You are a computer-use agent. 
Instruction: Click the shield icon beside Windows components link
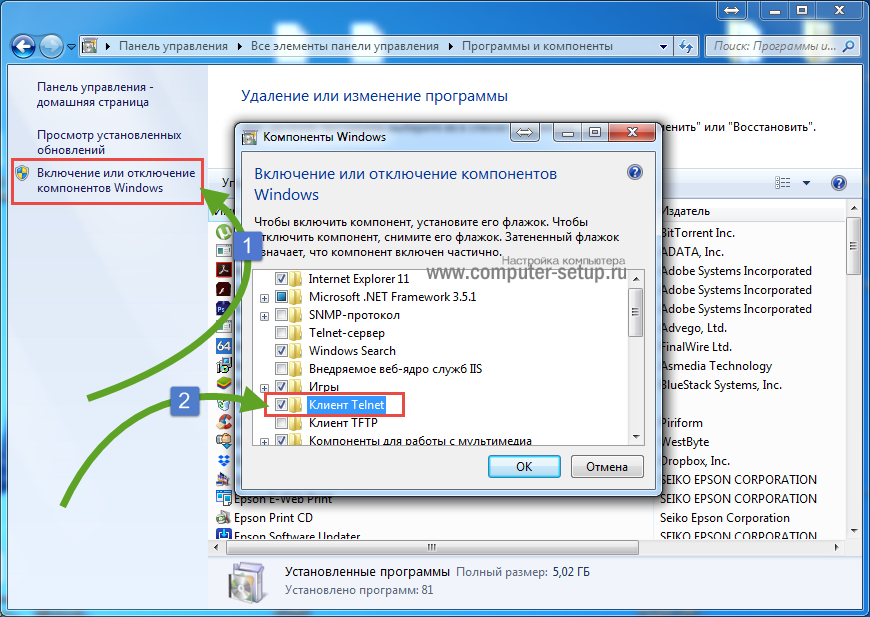(x=22, y=173)
